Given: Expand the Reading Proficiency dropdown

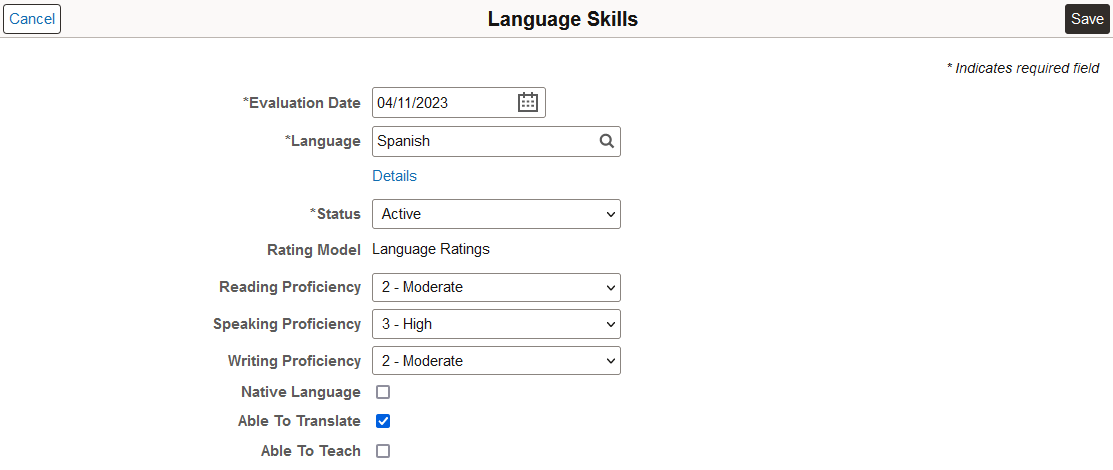Looking at the screenshot, I should coord(496,288).
